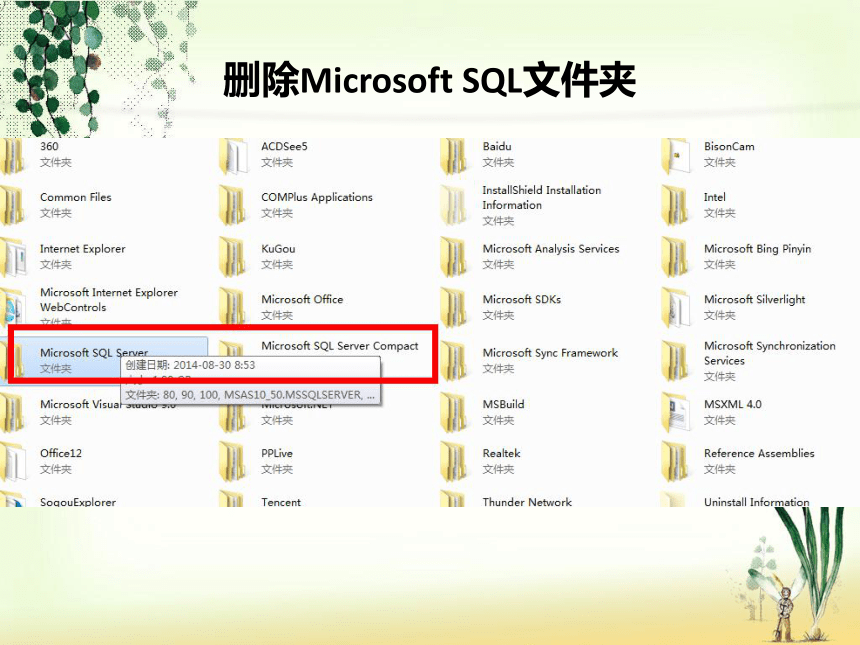Select the Microsoft Office label
Image resolution: width=860 pixels, height=645 pixels.
(x=302, y=299)
